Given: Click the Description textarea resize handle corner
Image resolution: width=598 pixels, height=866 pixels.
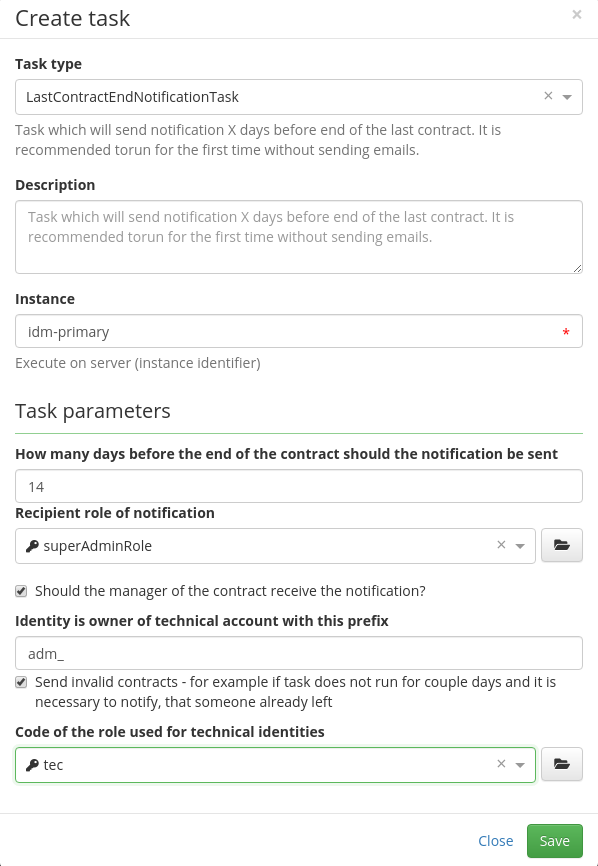Looking at the screenshot, I should point(577,268).
